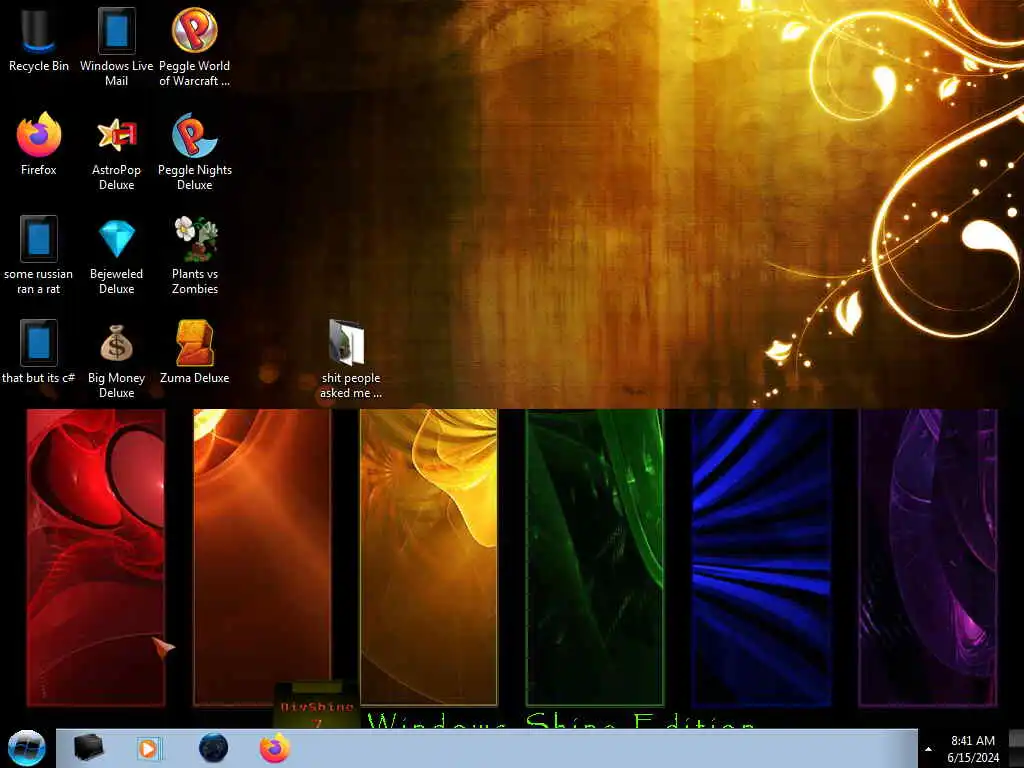Click the 6/15/2024 date in tray
The image size is (1024, 768).
coord(972,758)
